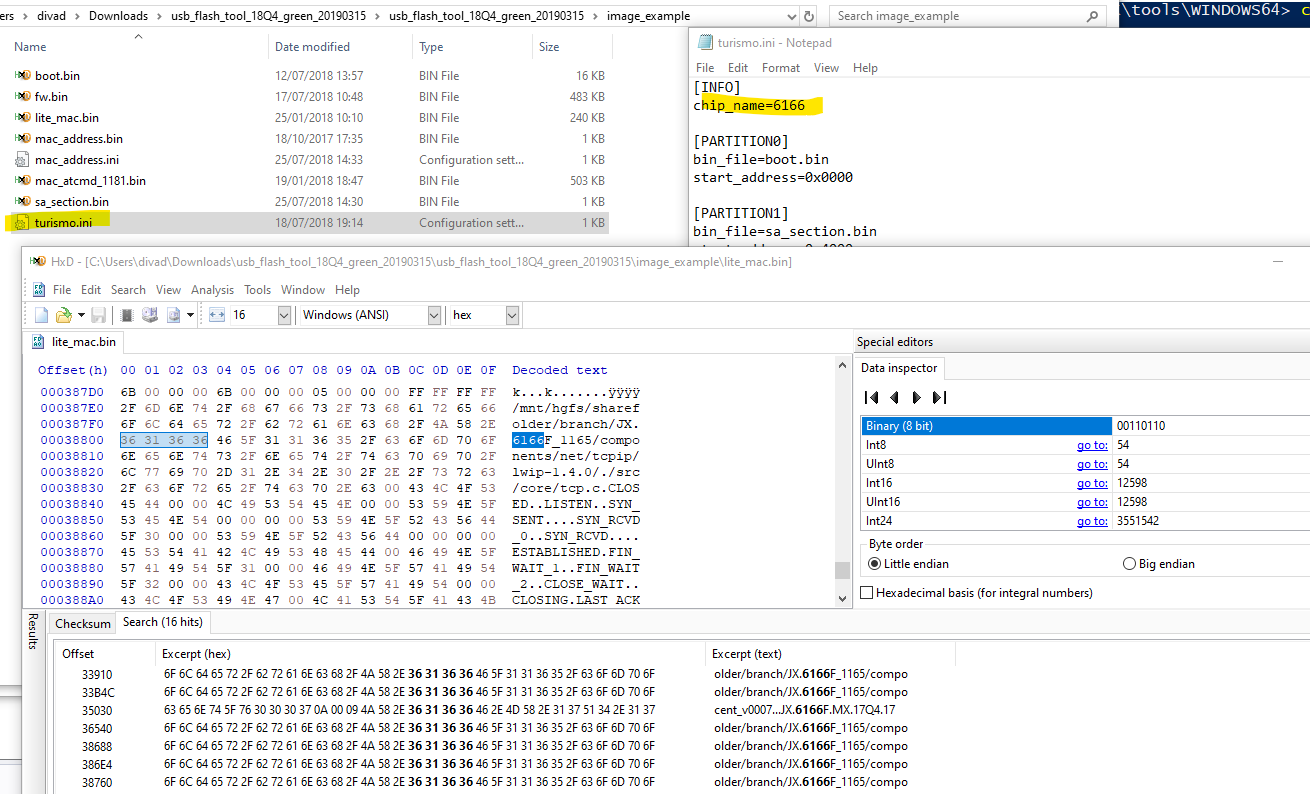Open the Analysis menu in HxD

tap(212, 290)
